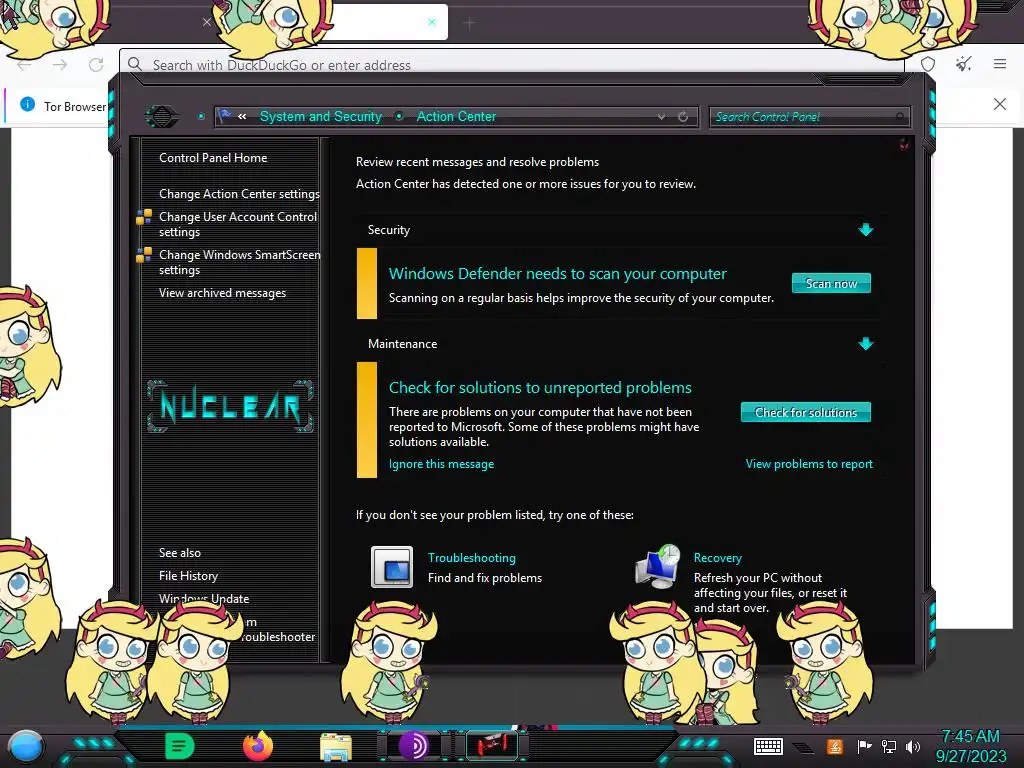The image size is (1024, 768).
Task: Click the Action Center flag tray icon
Action: point(864,746)
